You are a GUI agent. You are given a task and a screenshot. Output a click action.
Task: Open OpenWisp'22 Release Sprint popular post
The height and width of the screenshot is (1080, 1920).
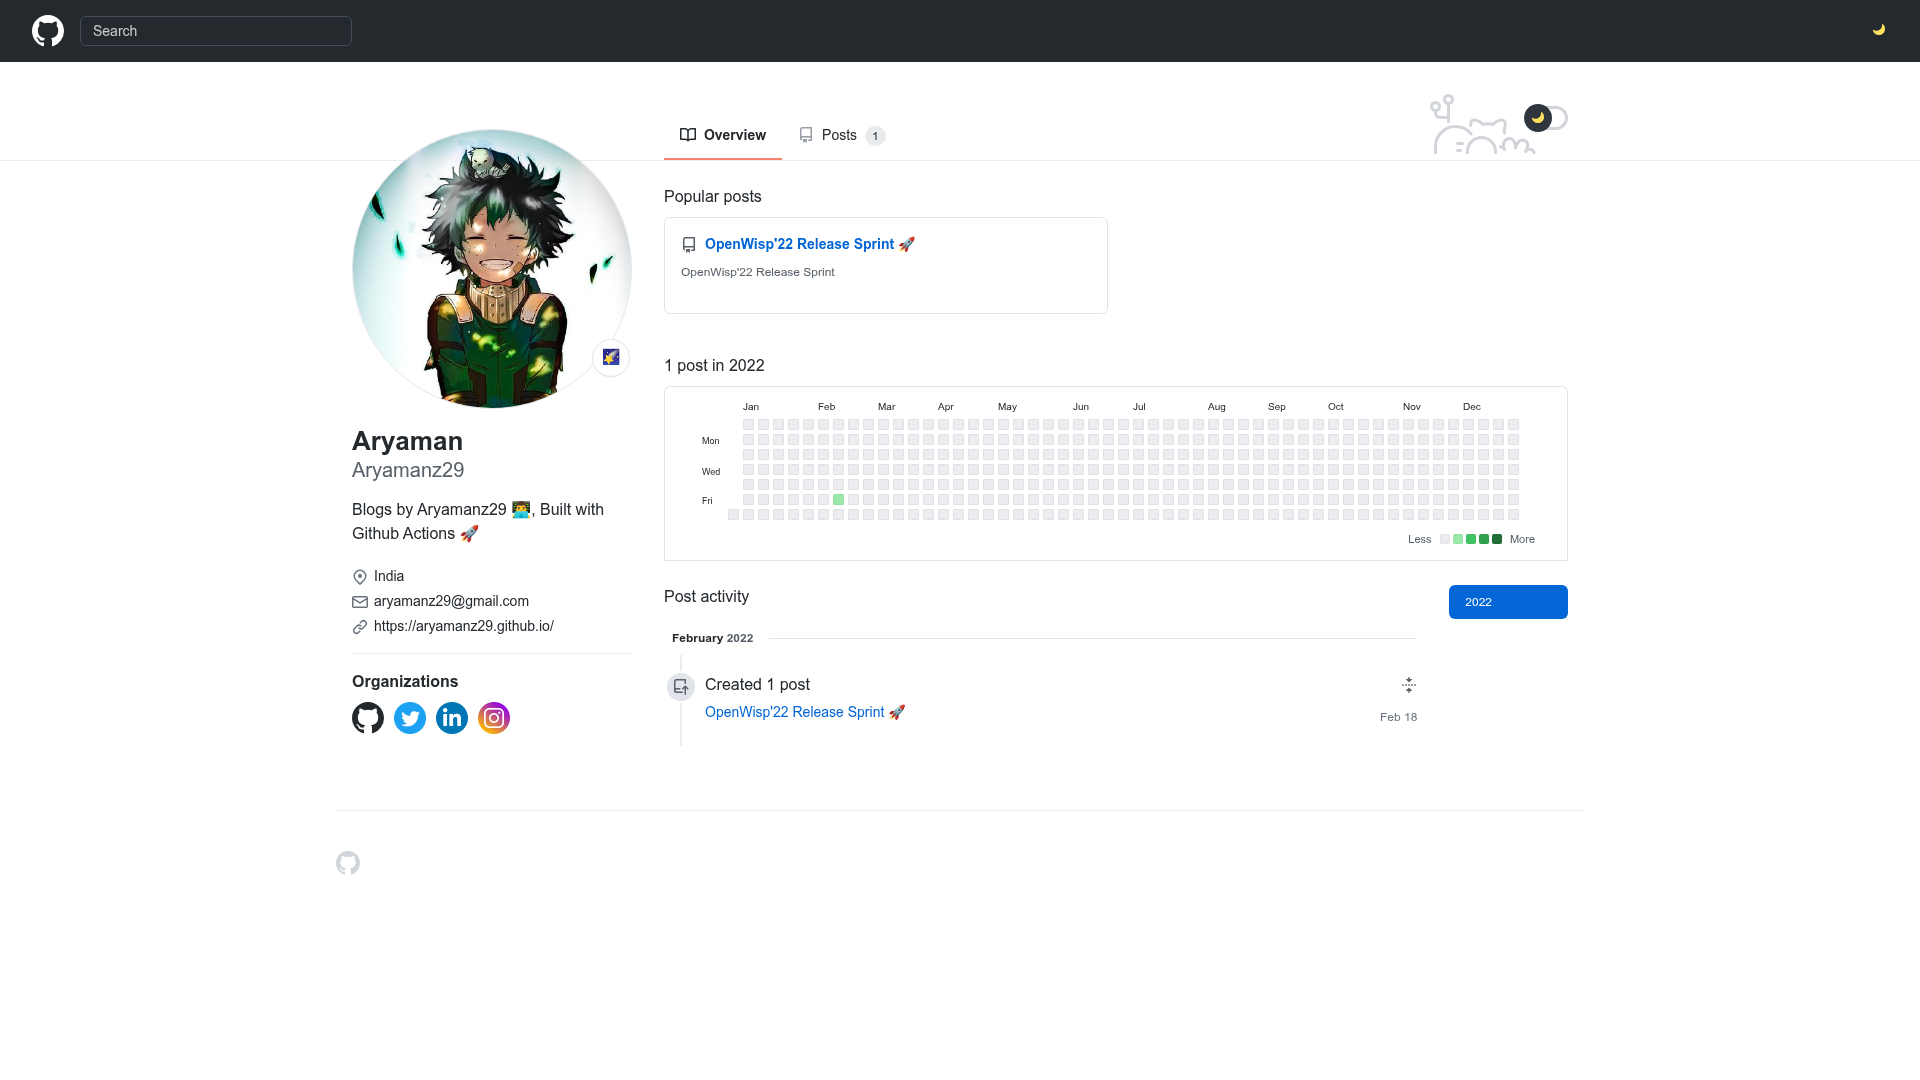pyautogui.click(x=809, y=244)
